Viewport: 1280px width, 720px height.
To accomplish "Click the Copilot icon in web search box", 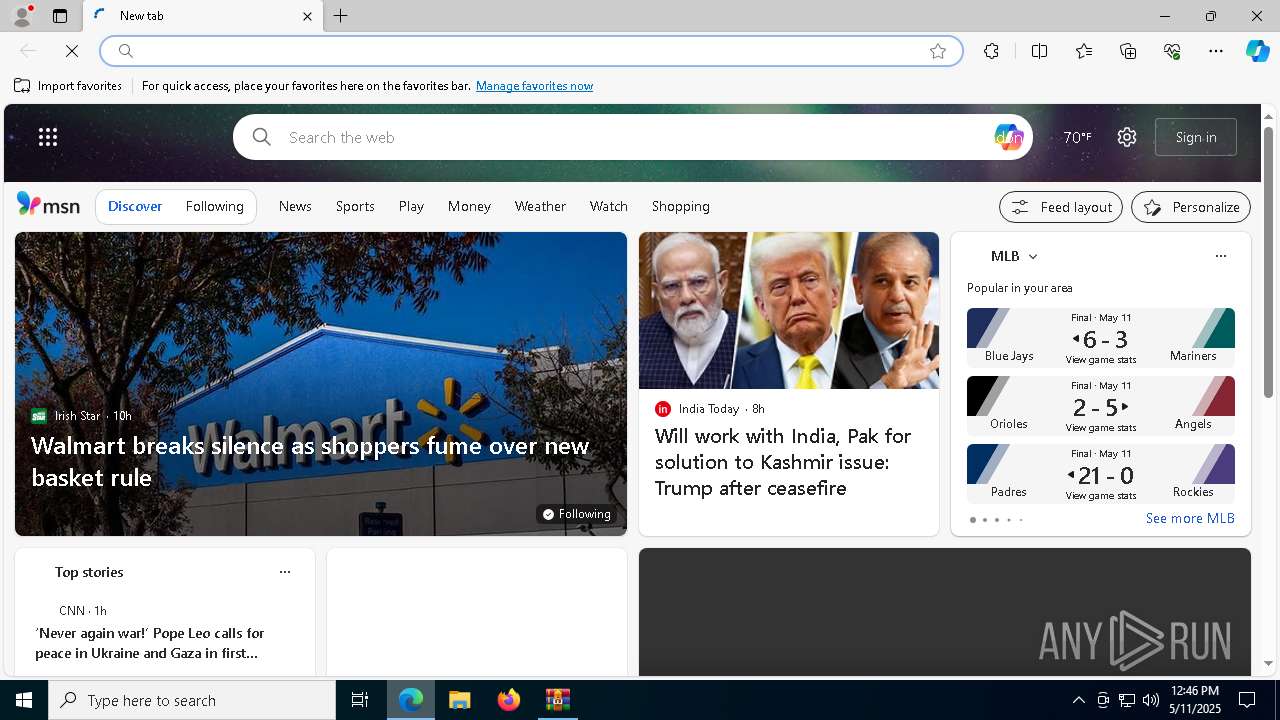I will point(1008,137).
